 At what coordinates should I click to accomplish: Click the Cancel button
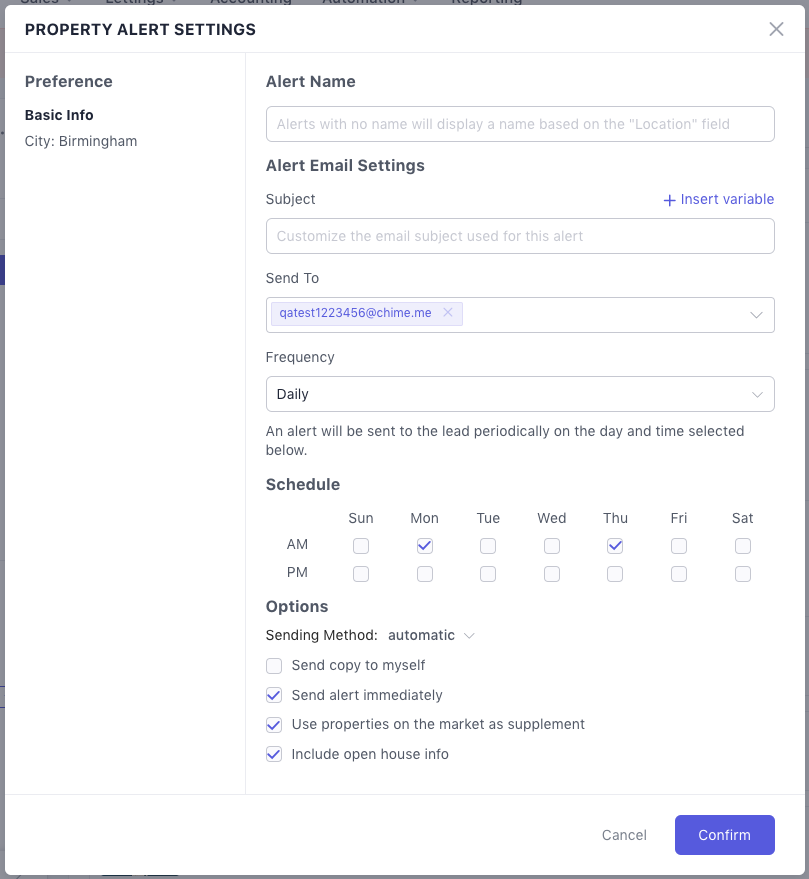pos(624,835)
